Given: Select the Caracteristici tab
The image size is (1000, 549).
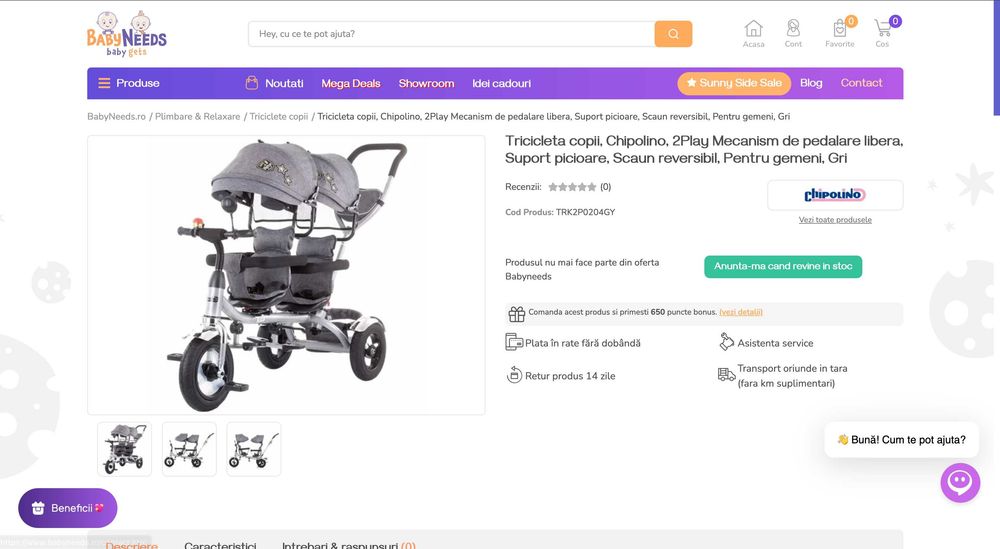Looking at the screenshot, I should (x=220, y=545).
